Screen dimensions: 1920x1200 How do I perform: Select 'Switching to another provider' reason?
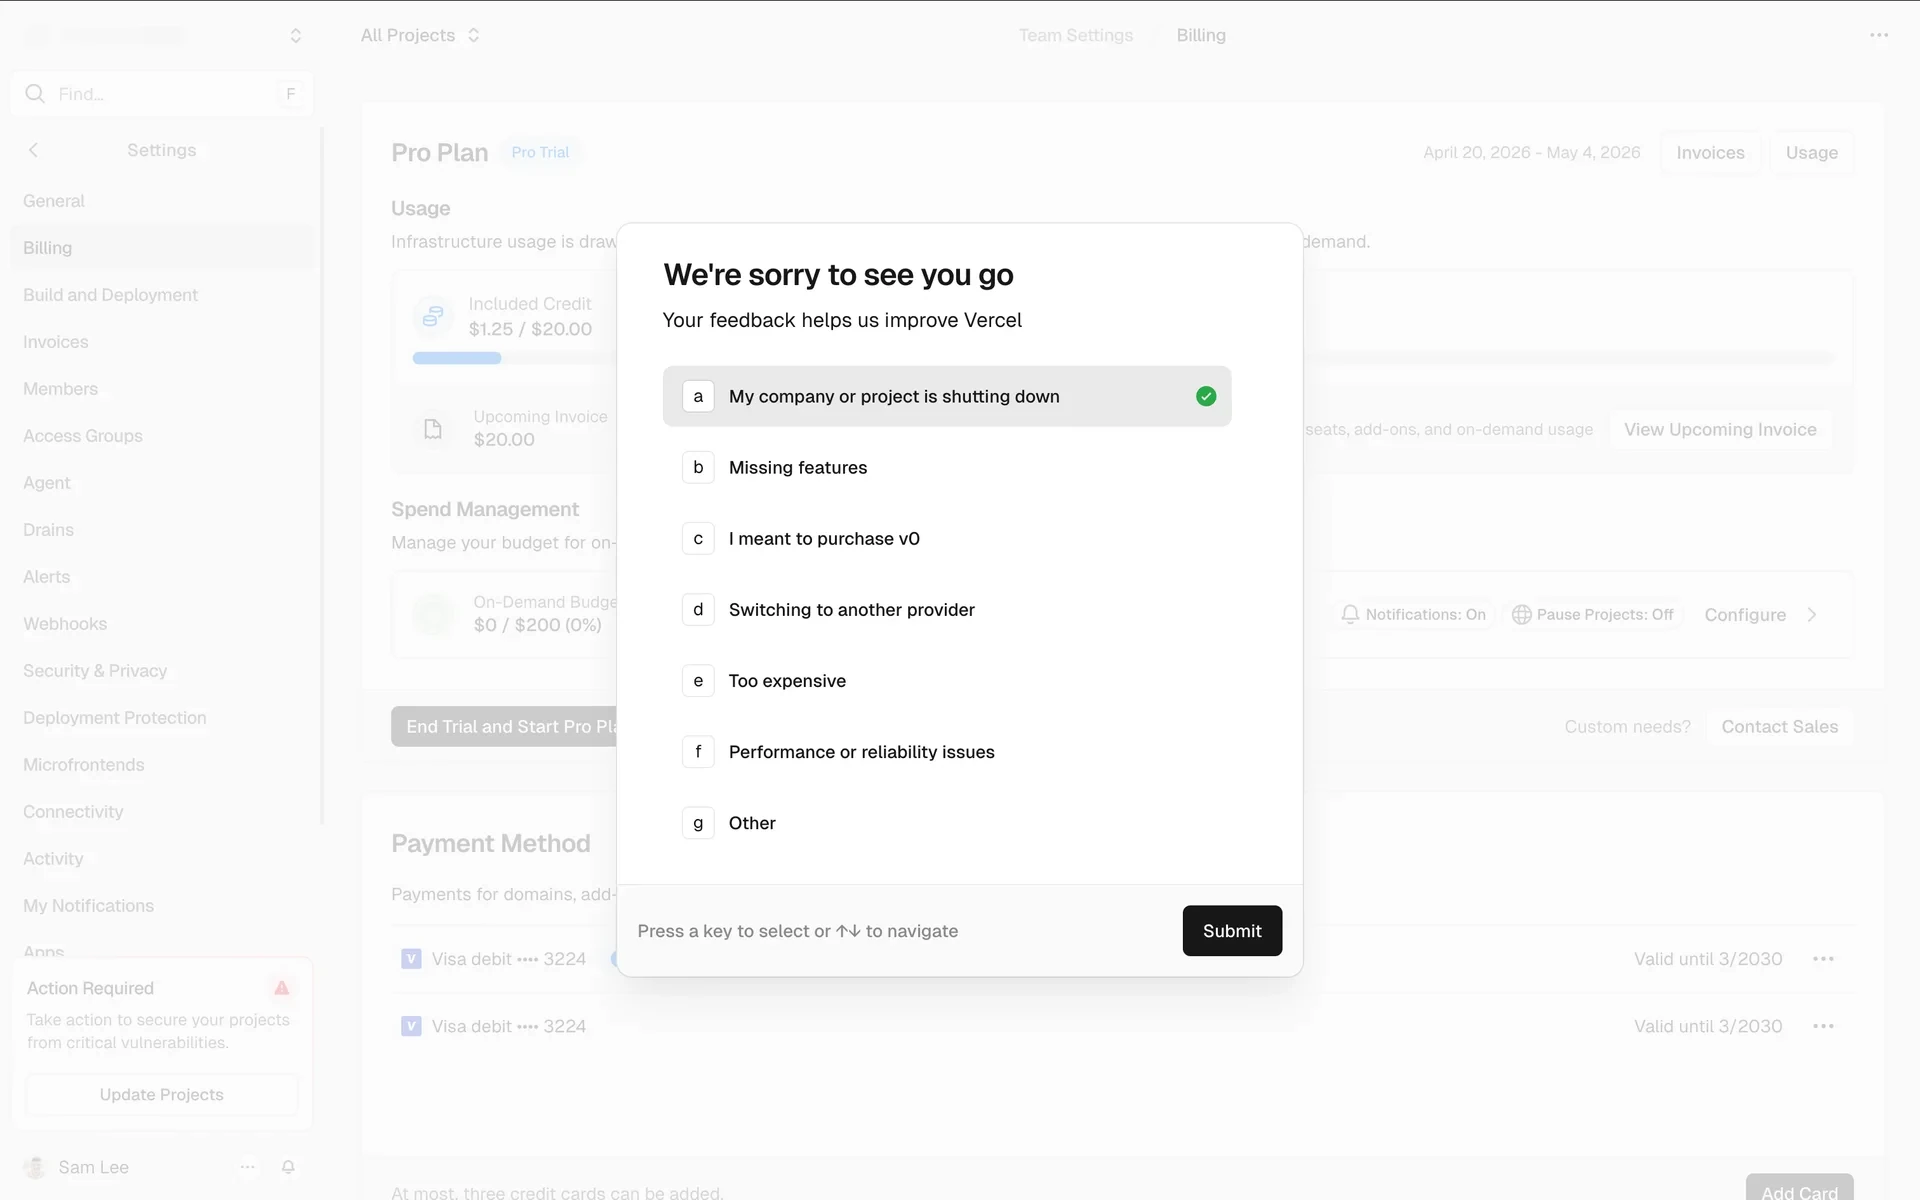[x=947, y=609]
